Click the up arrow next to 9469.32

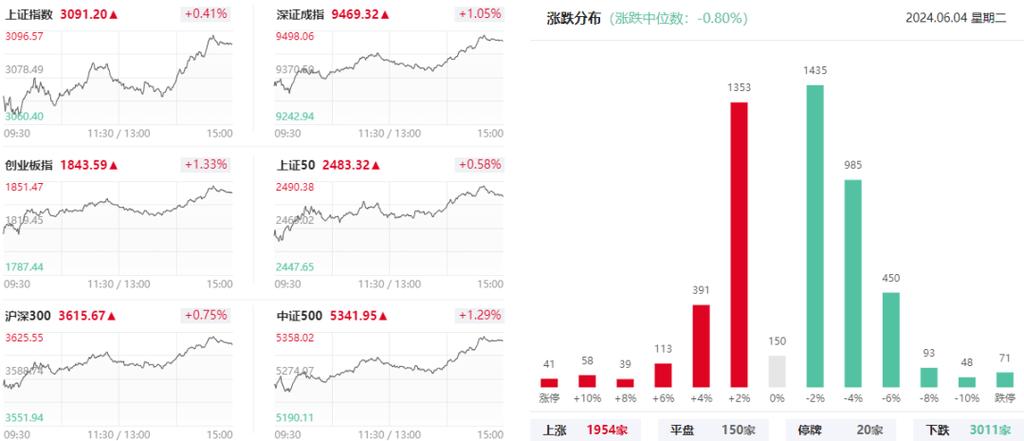[387, 15]
